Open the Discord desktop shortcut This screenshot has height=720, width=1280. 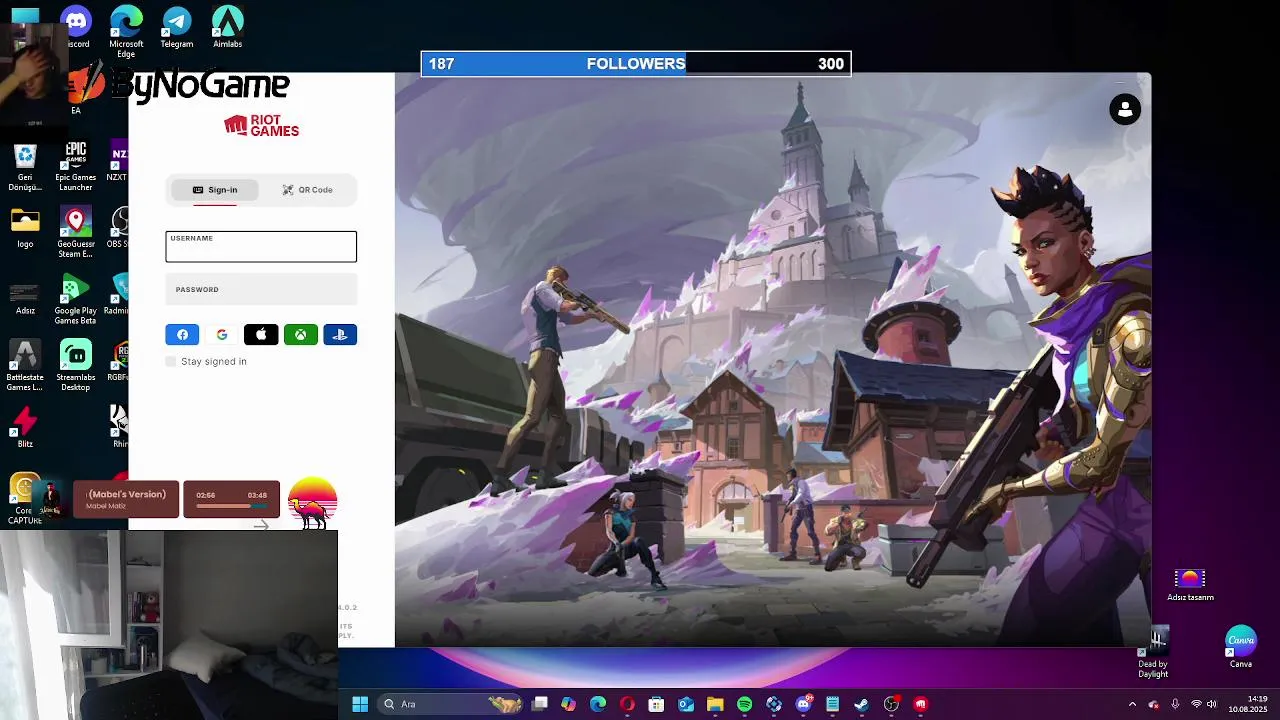click(76, 27)
